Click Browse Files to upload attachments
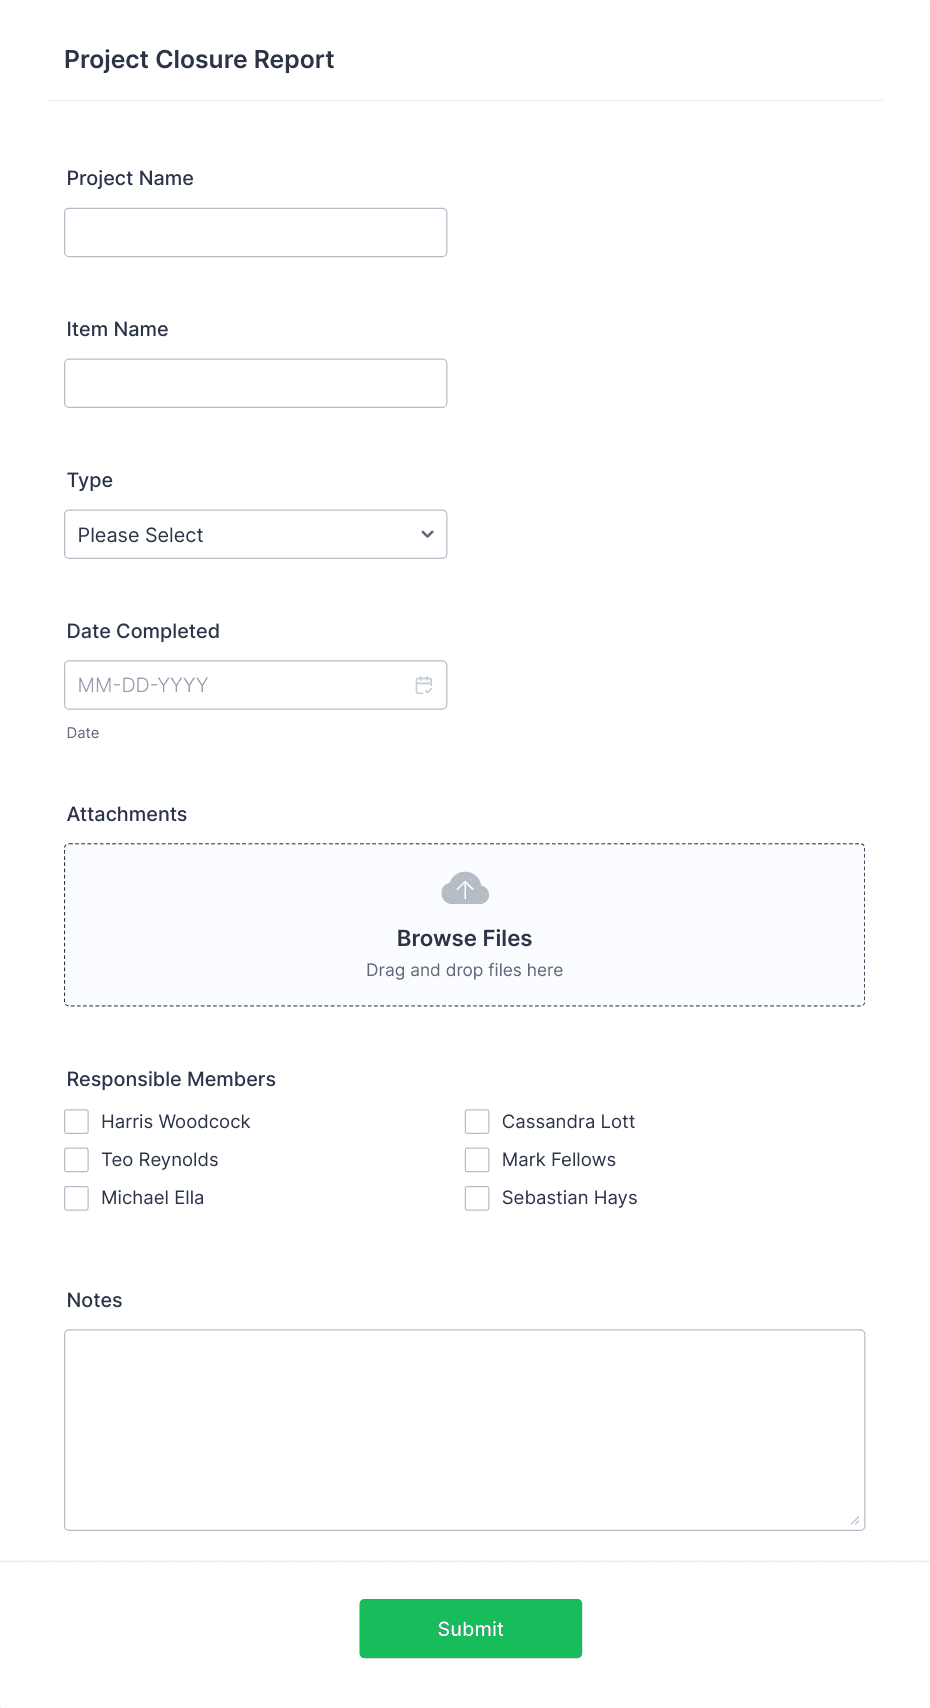Image resolution: width=930 pixels, height=1708 pixels. (465, 938)
